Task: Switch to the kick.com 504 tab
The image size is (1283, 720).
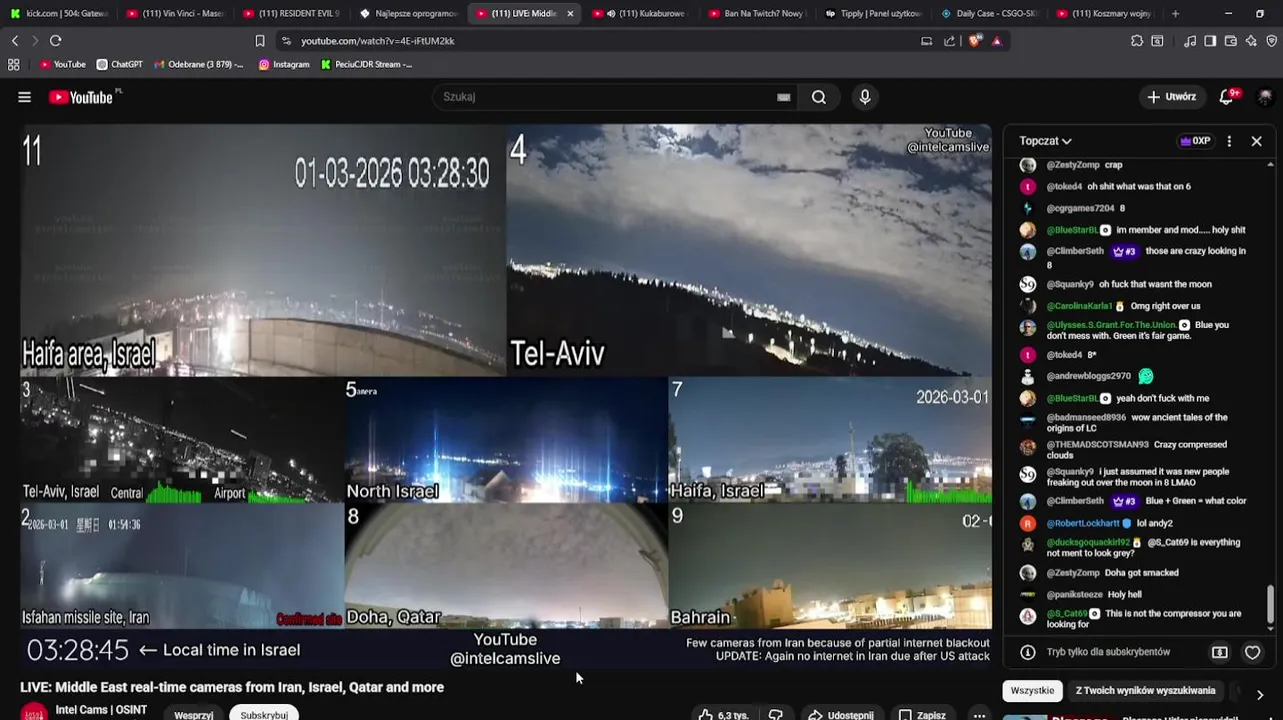Action: (x=60, y=14)
